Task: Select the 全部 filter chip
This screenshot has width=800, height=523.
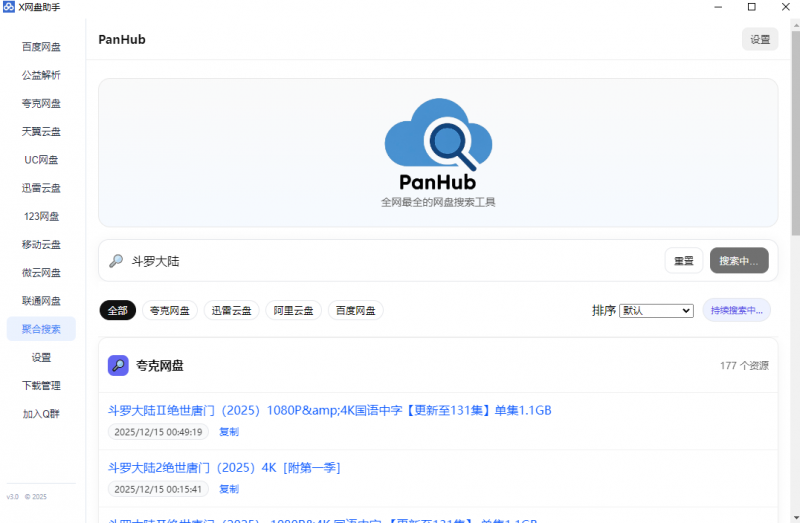Action: coord(118,310)
